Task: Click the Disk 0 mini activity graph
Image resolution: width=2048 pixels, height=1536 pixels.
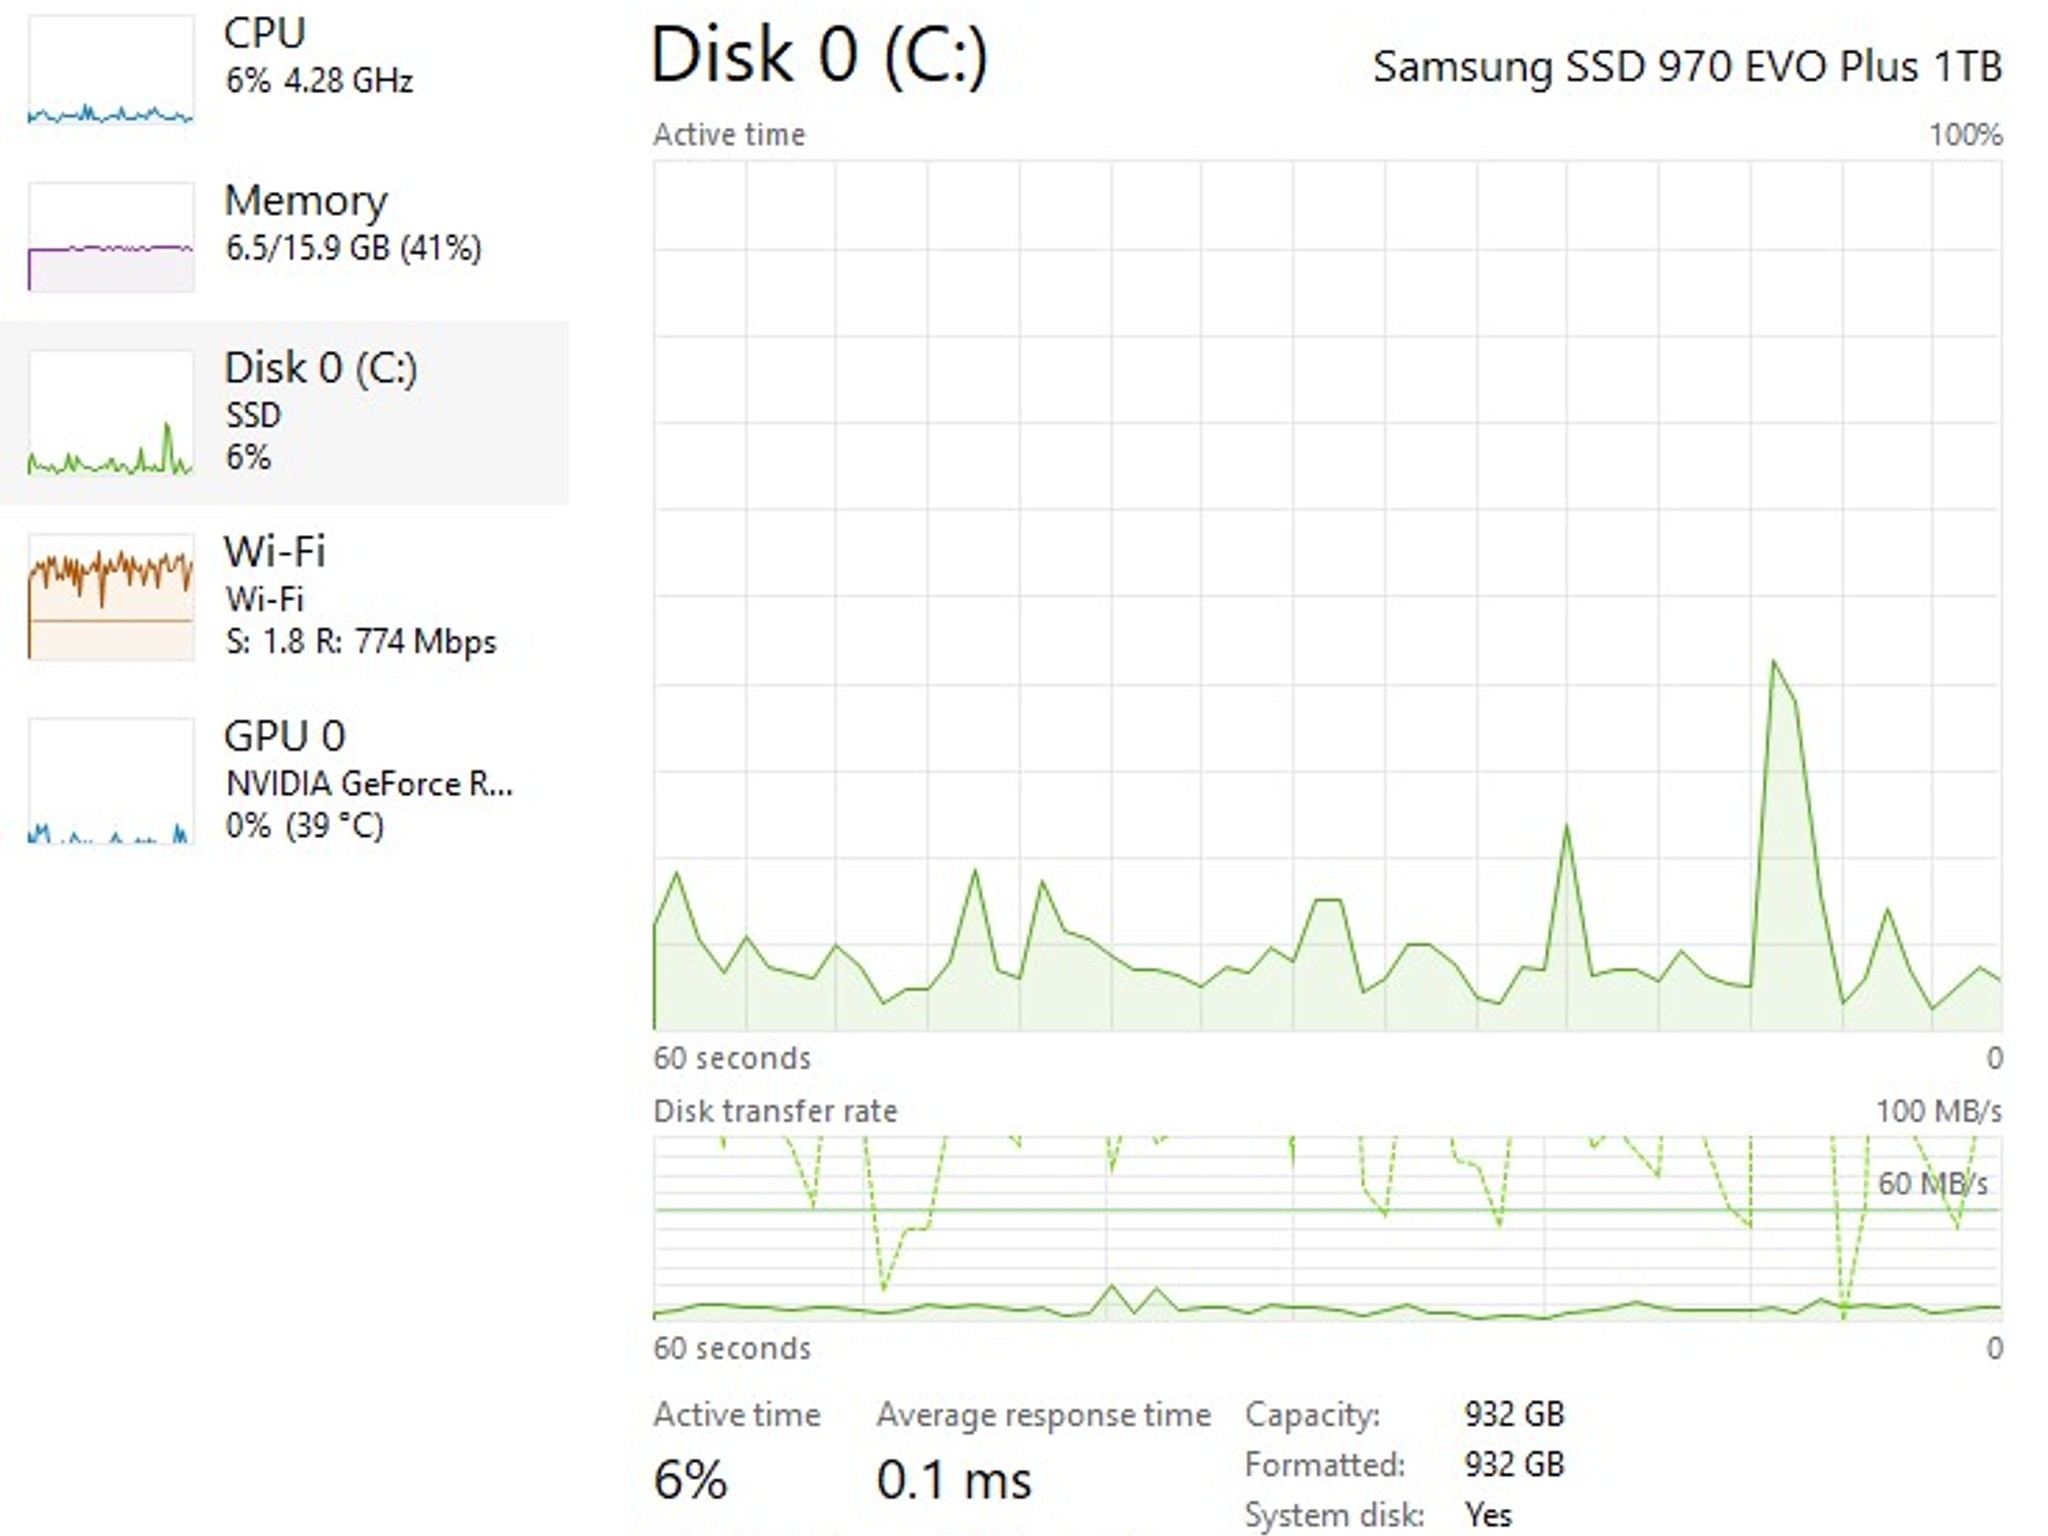Action: tap(111, 412)
